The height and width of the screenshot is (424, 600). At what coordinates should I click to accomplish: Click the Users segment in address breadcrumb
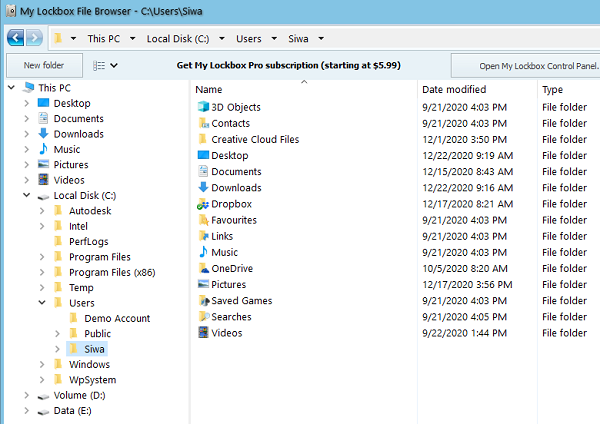[249, 39]
